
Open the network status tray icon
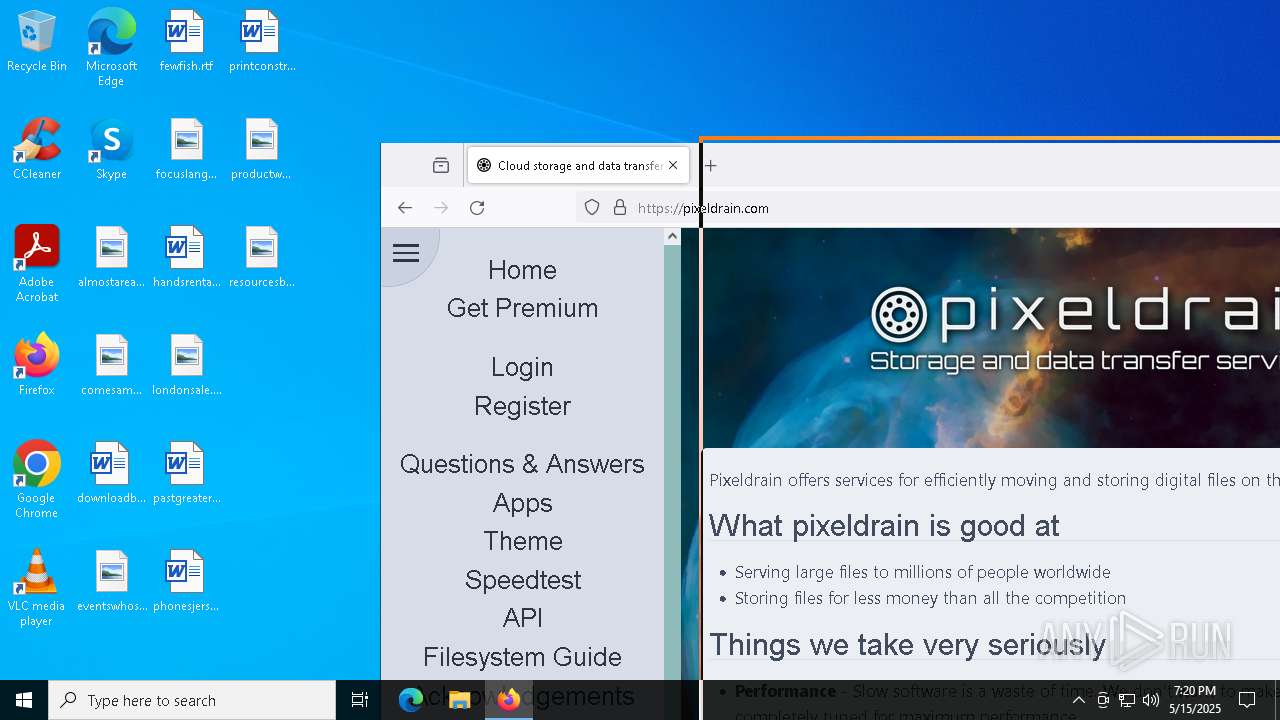1127,700
